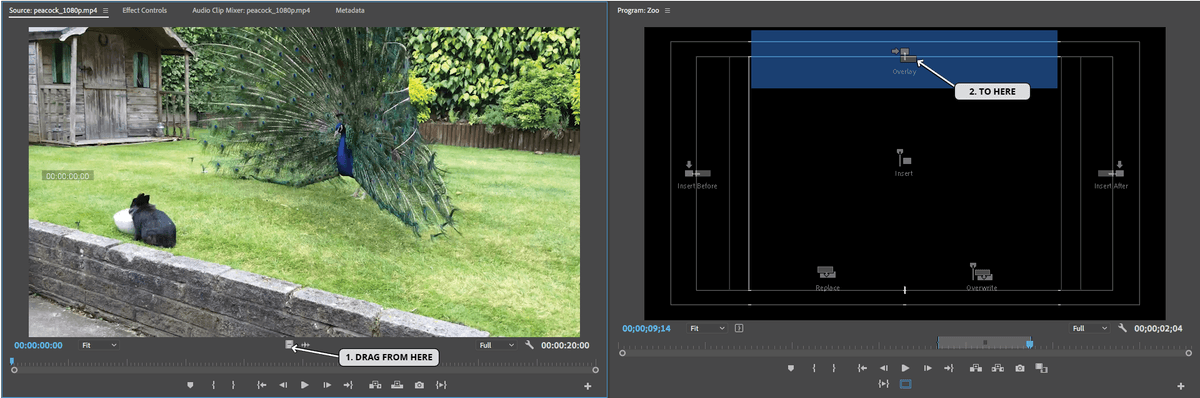Switch to the Audio Clip Mixer tab

[x=251, y=10]
